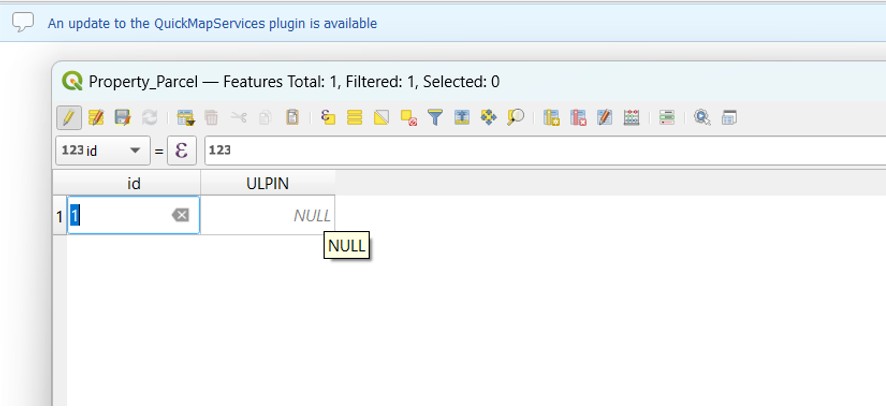Click the New field icon

pyautogui.click(x=551, y=117)
